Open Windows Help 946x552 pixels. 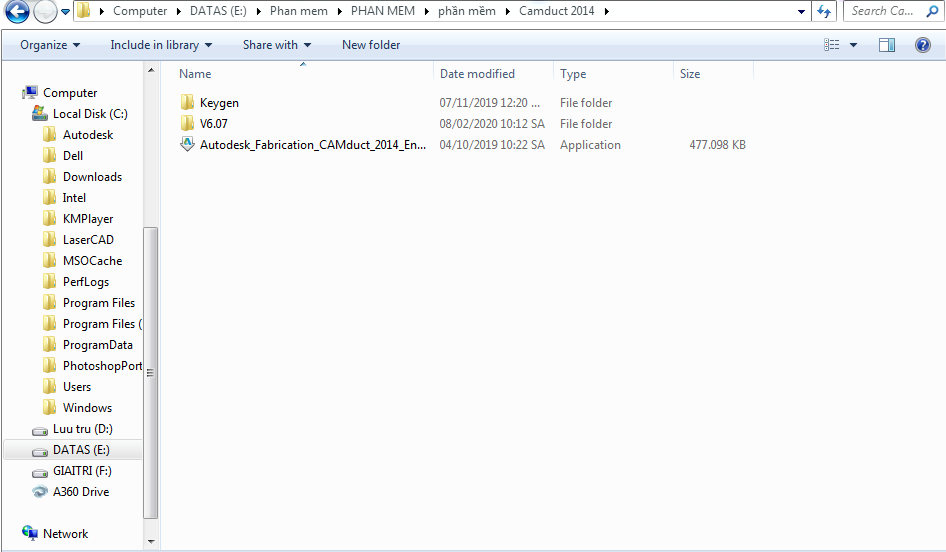922,45
